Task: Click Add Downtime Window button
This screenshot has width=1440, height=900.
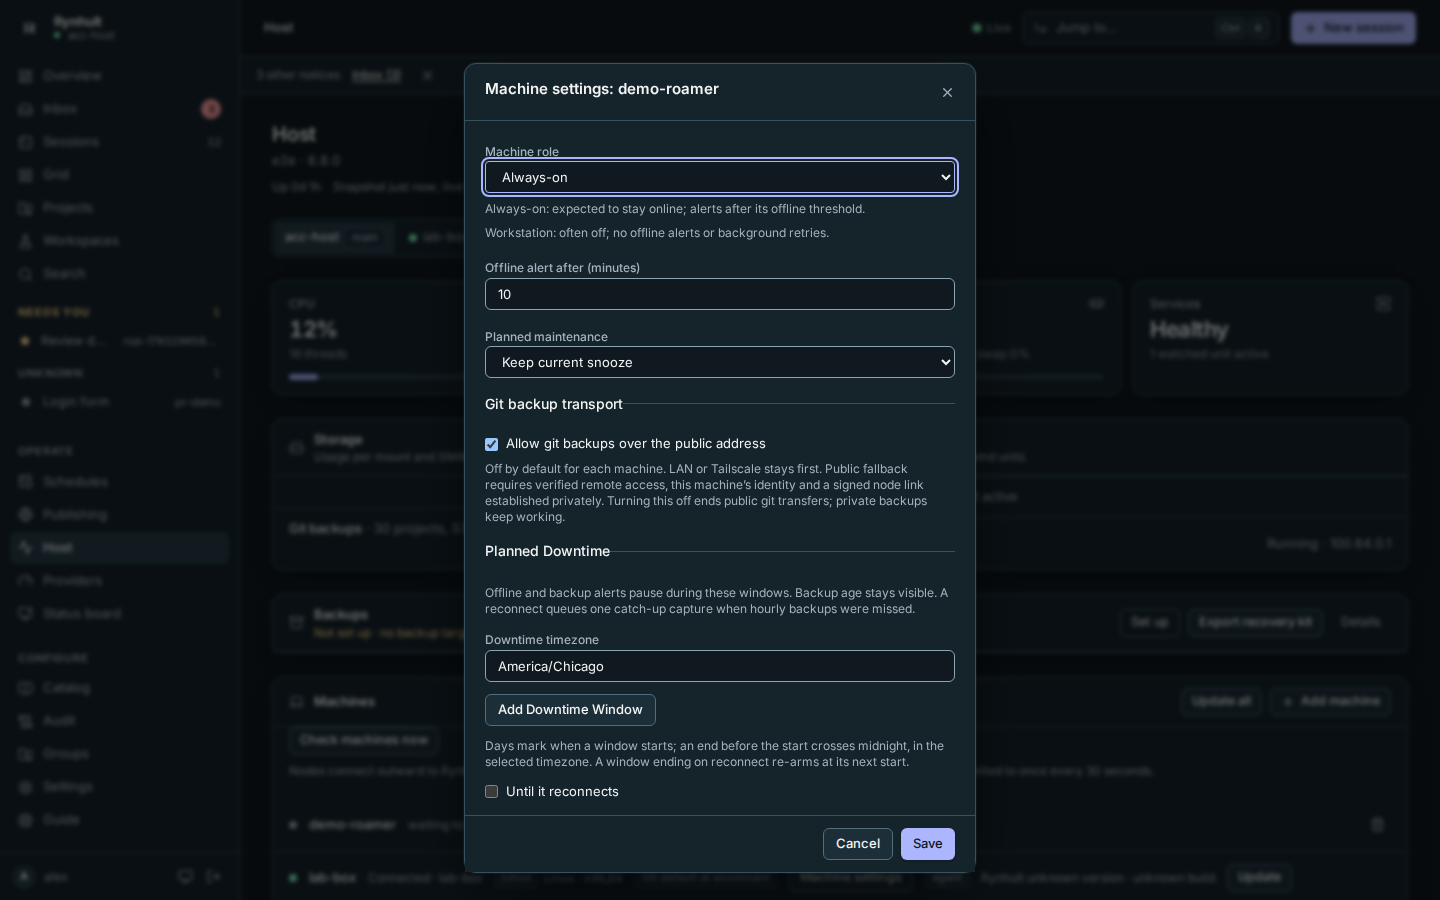Action: tap(570, 710)
